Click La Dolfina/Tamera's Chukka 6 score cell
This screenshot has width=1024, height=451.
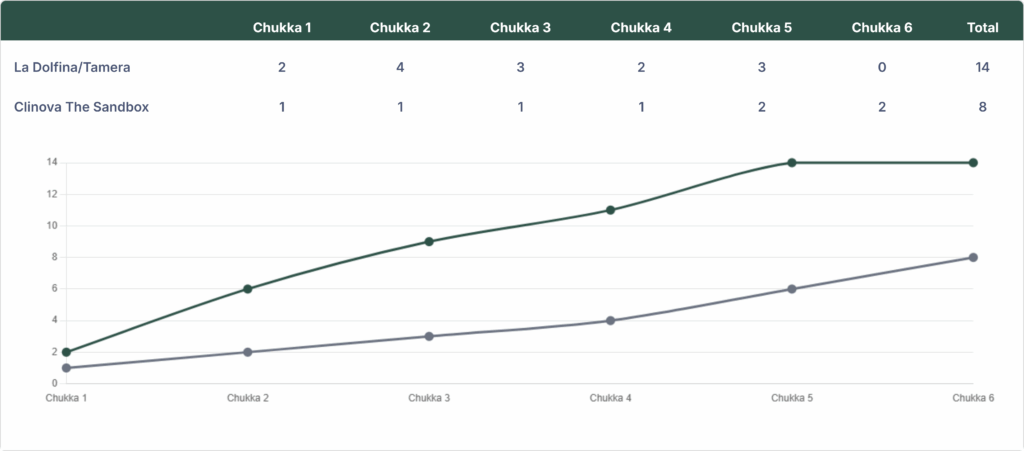click(881, 67)
